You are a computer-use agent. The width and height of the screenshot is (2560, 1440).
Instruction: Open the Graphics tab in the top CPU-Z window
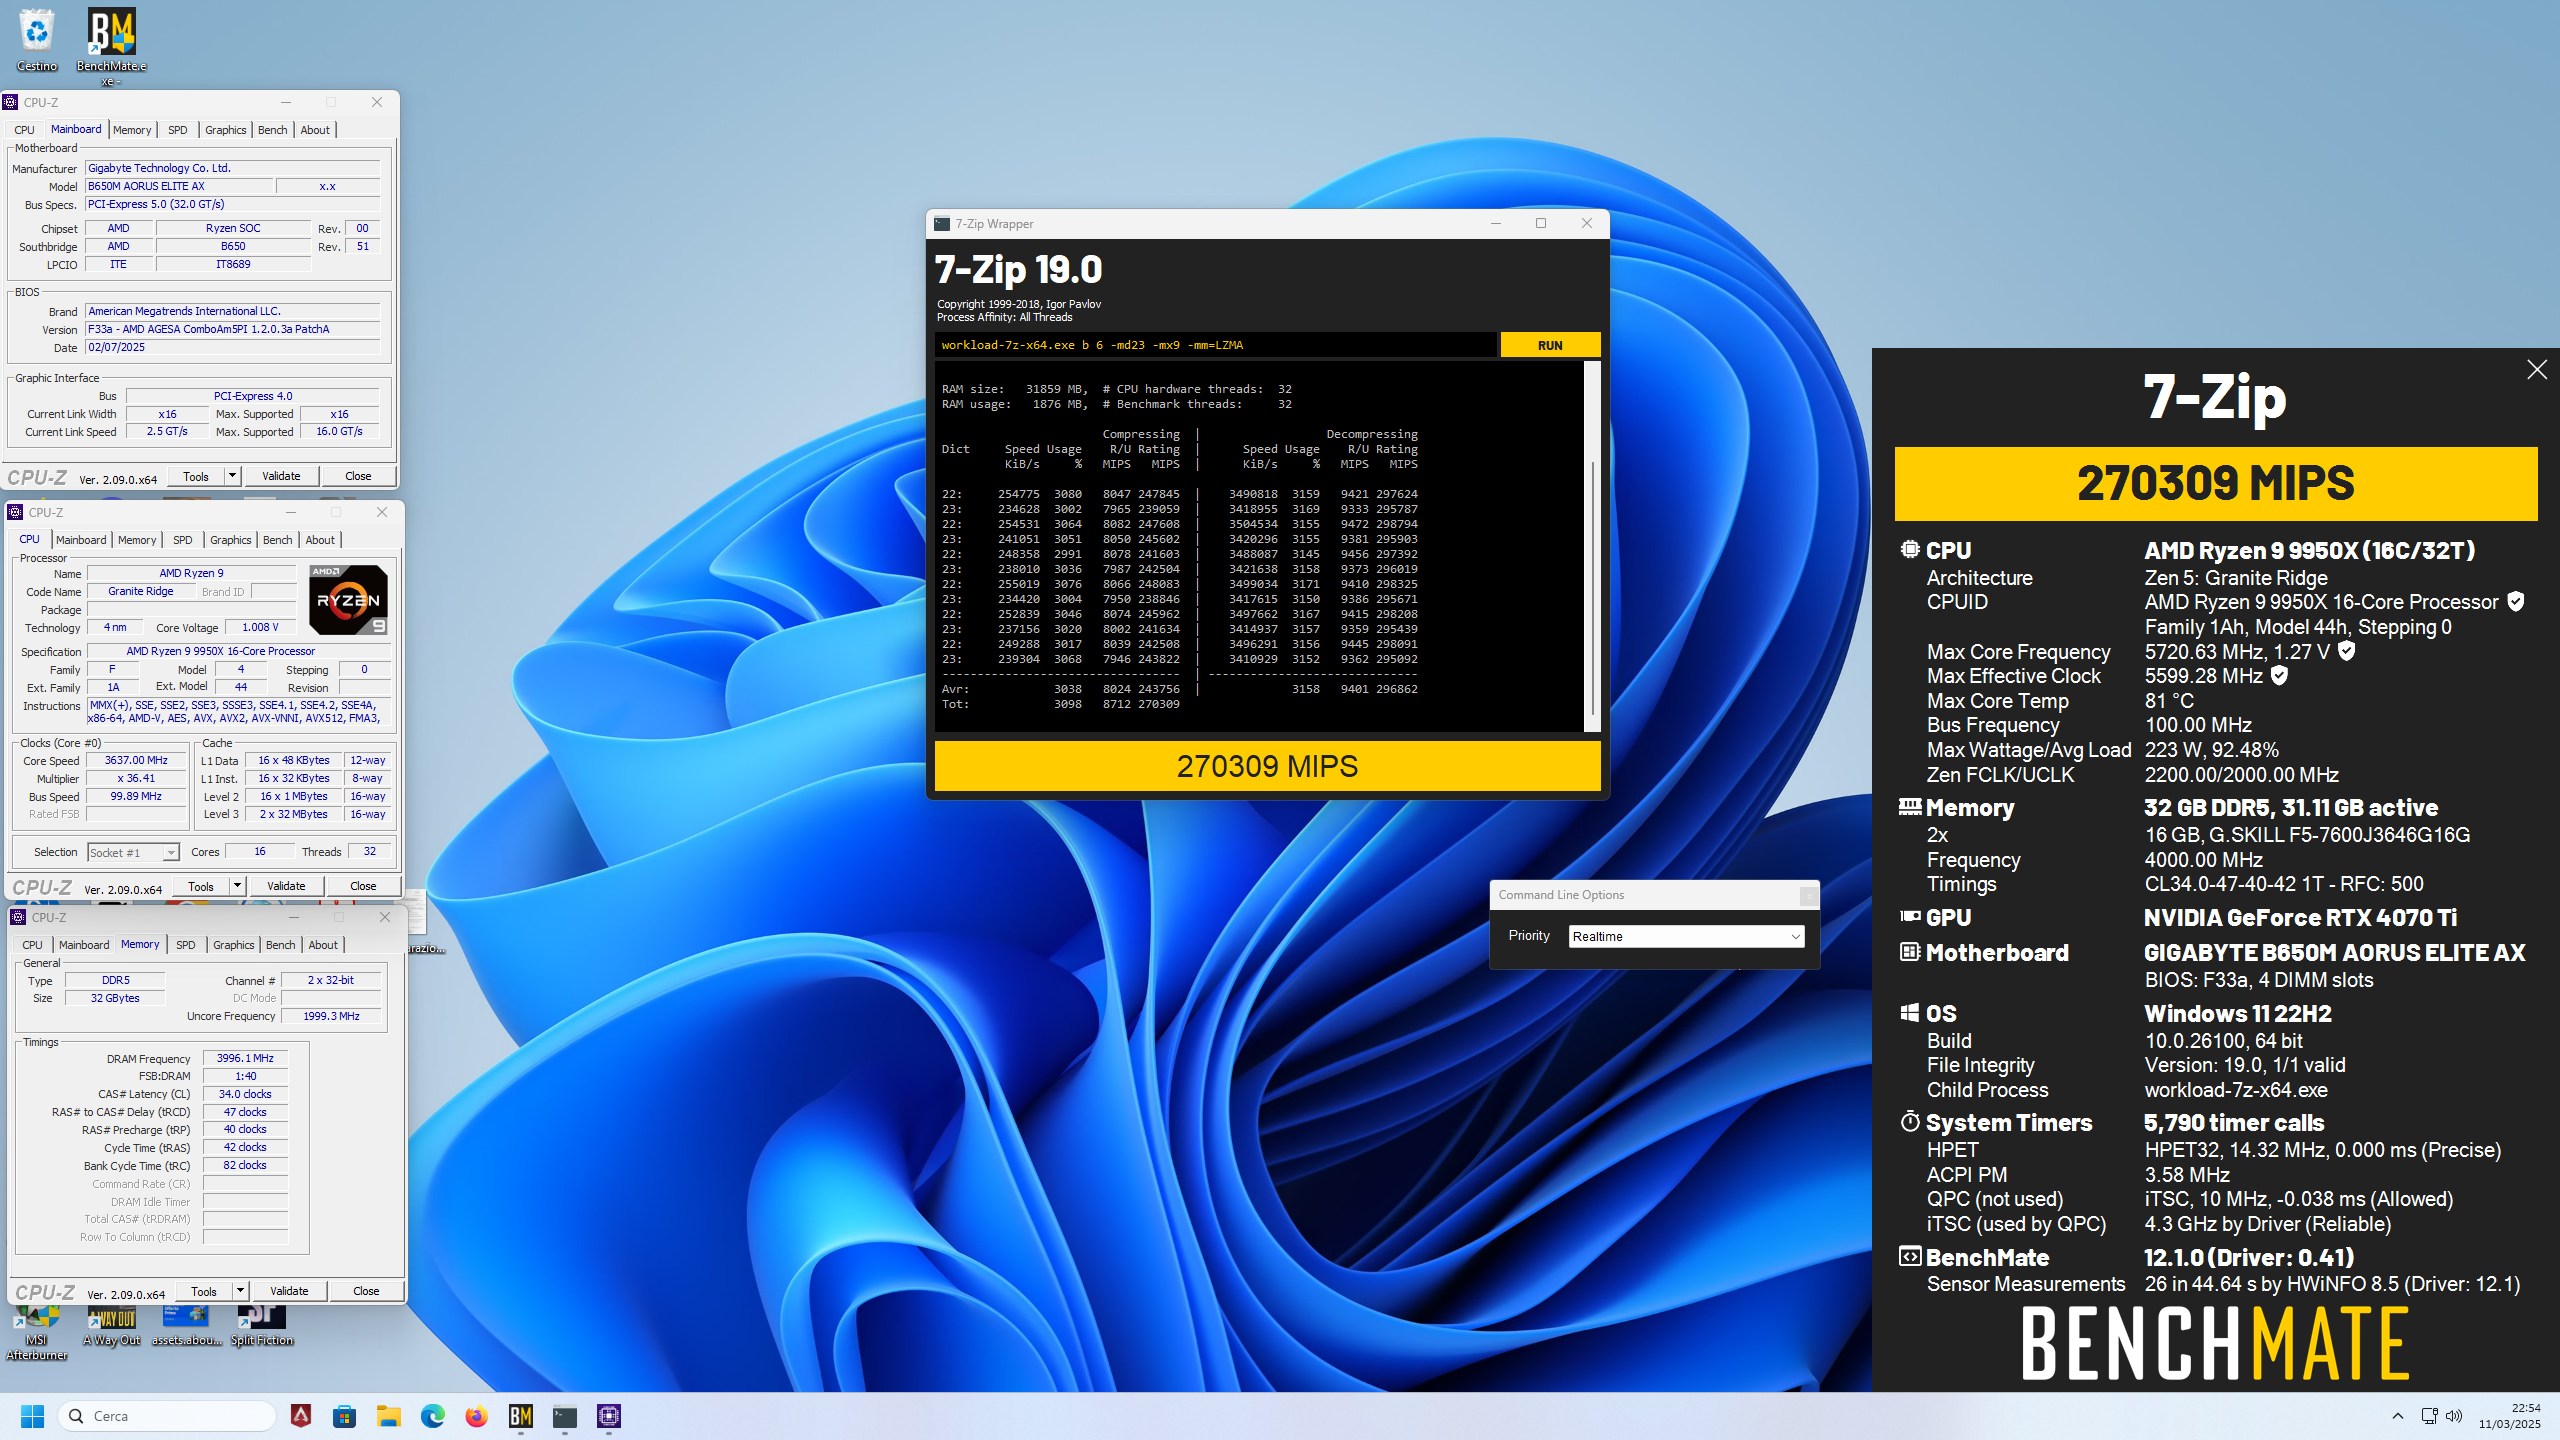[225, 130]
